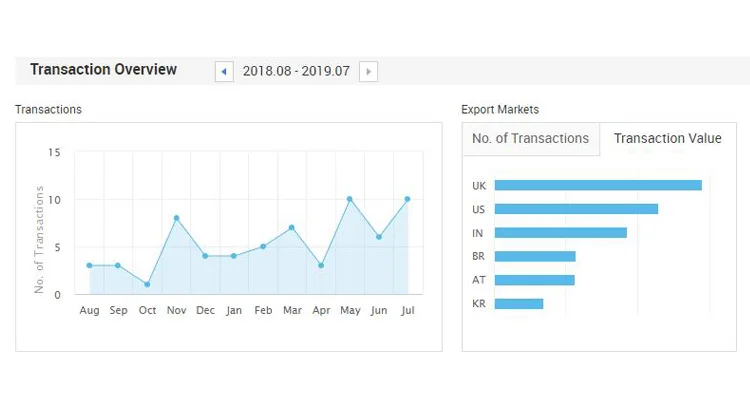Go to the next date range arrow
Screen dimensions: 750x400
(x=368, y=71)
